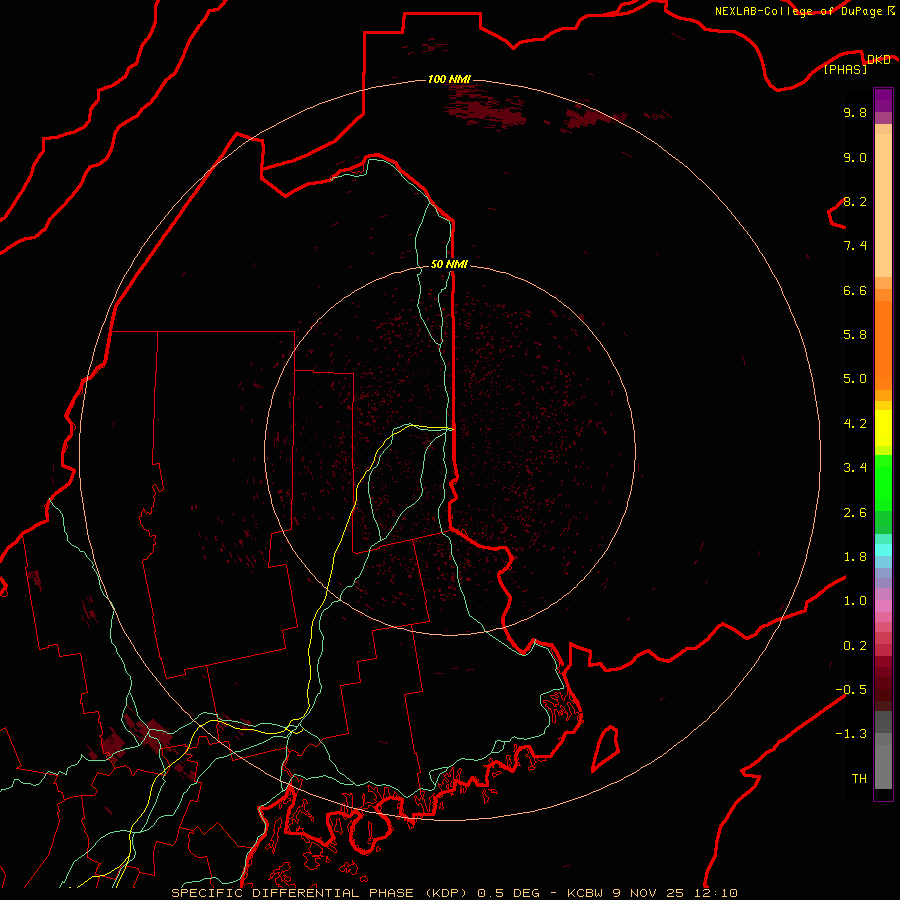The height and width of the screenshot is (900, 900).
Task: Click the 1.0 scale value
Action: coord(855,601)
